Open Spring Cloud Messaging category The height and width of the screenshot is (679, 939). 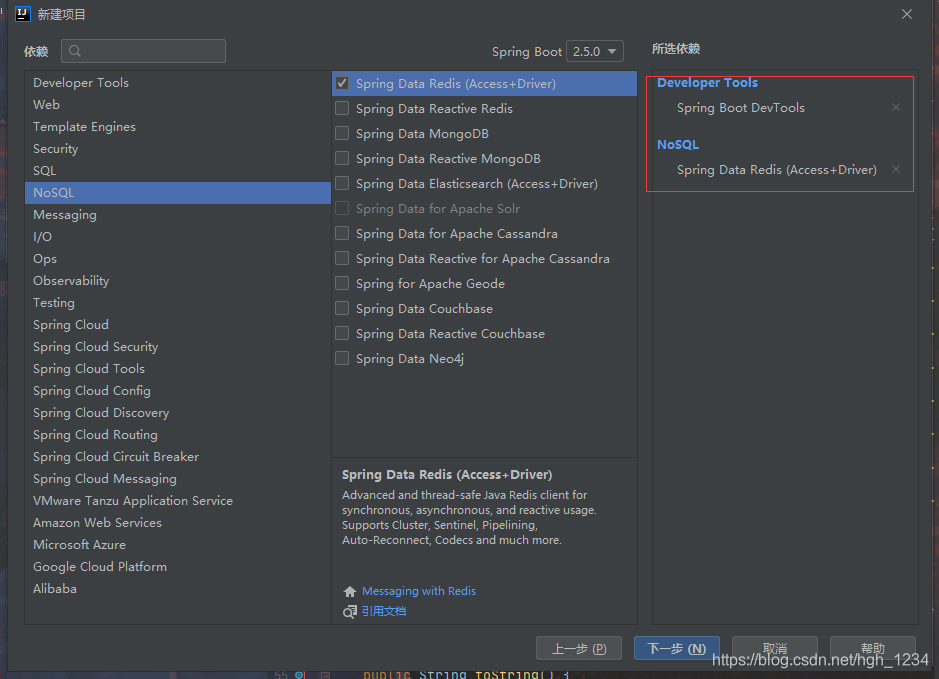pos(178,479)
